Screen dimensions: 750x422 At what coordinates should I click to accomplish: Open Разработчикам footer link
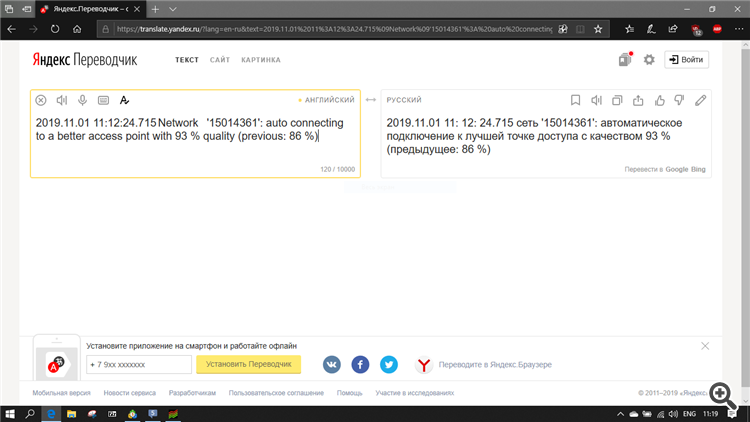(192, 393)
